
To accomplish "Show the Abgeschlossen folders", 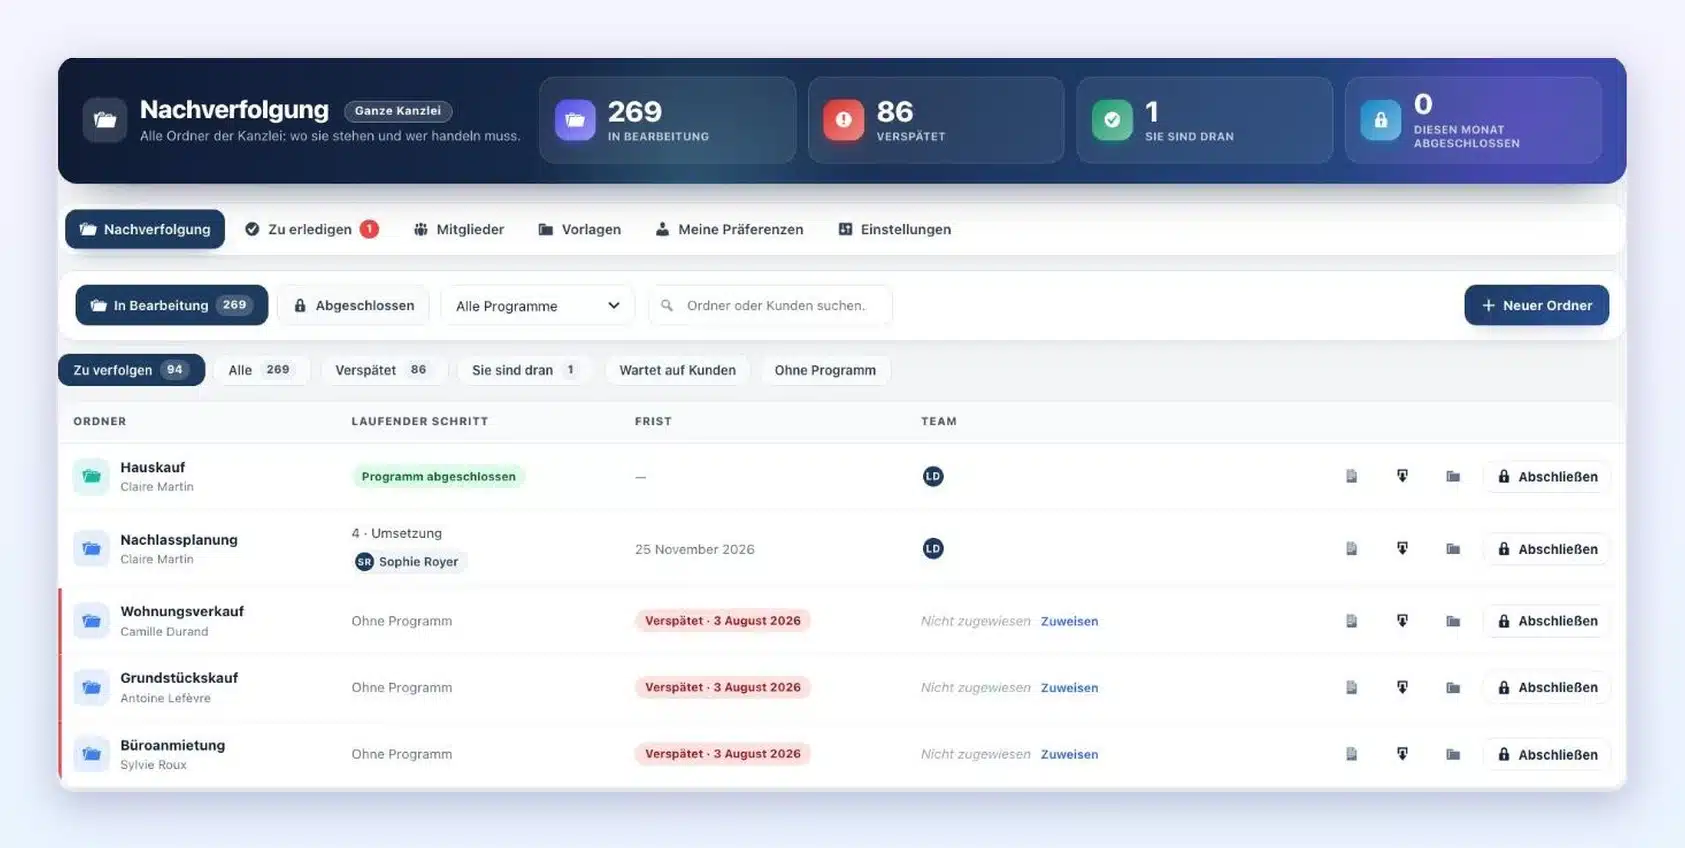I will [354, 305].
